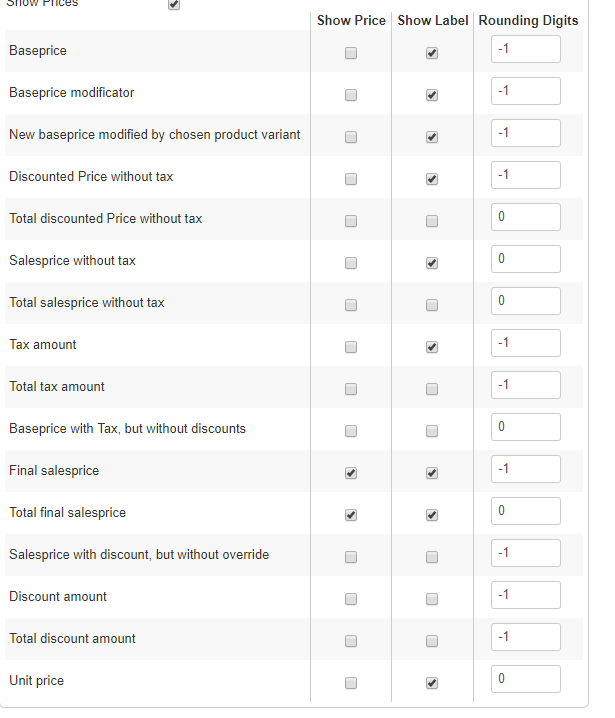Focus Rounding Digits field for Final salesprice
Screen dimensions: 615x718
[x=525, y=470]
